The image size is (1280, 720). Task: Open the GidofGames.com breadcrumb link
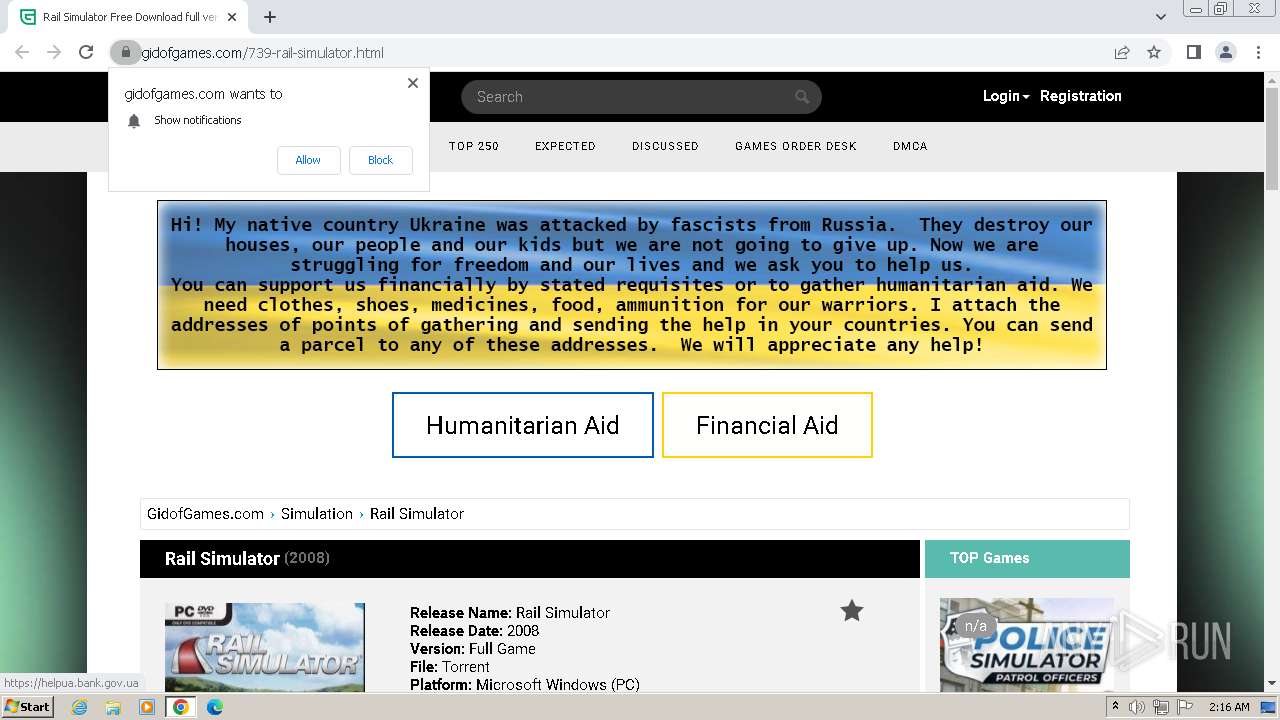click(x=205, y=513)
